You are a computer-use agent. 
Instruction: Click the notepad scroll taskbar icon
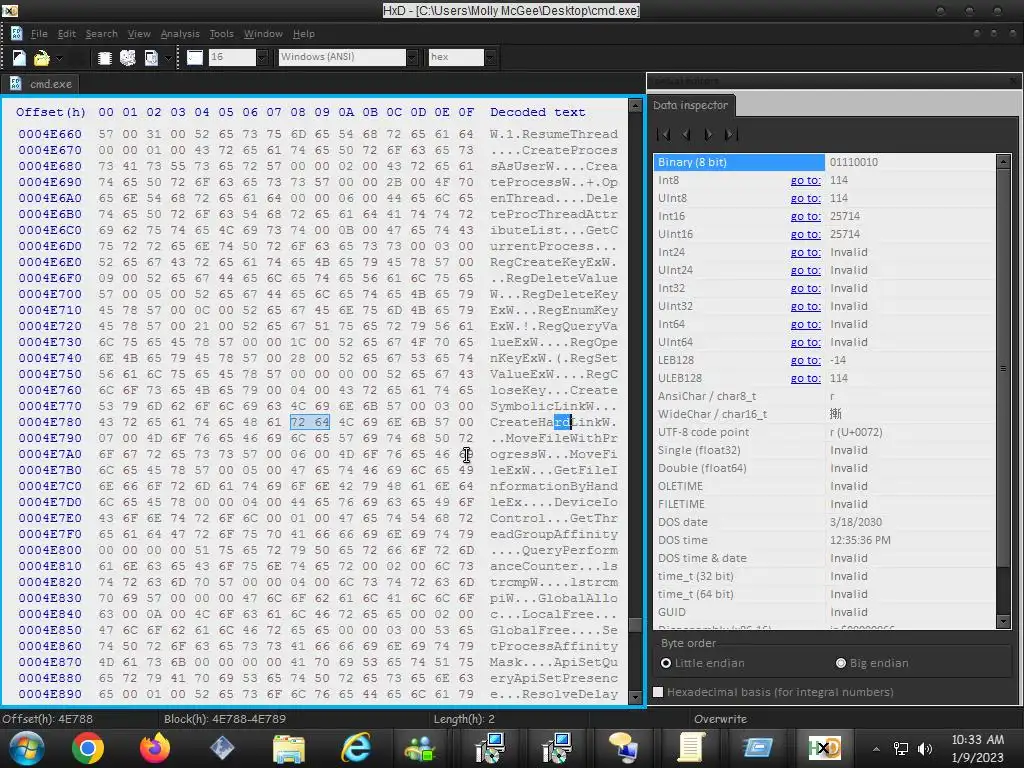(x=691, y=748)
